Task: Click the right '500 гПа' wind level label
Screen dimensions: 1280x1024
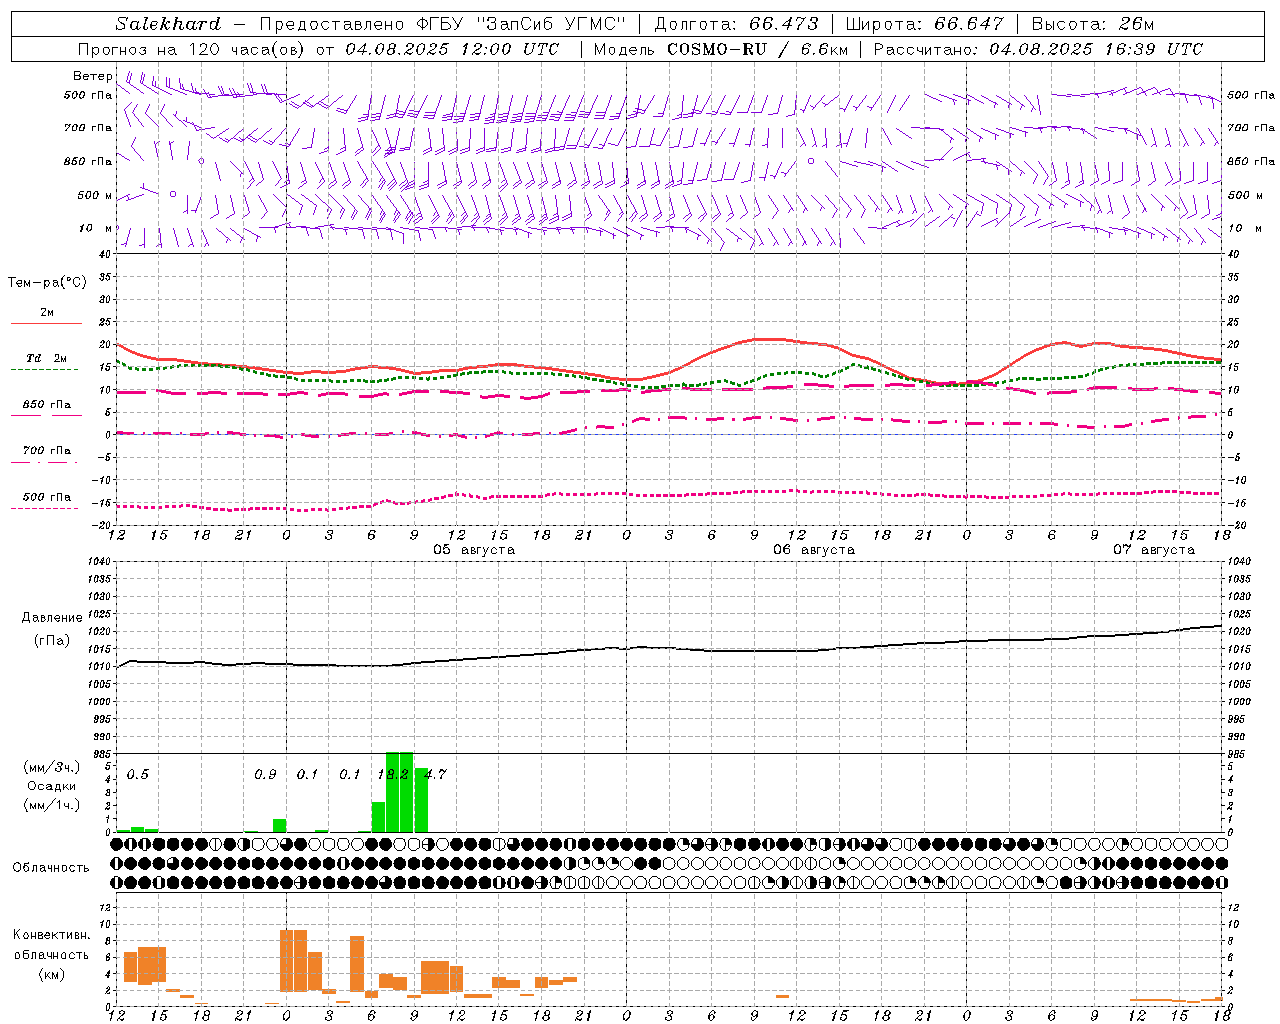Action: point(1251,95)
